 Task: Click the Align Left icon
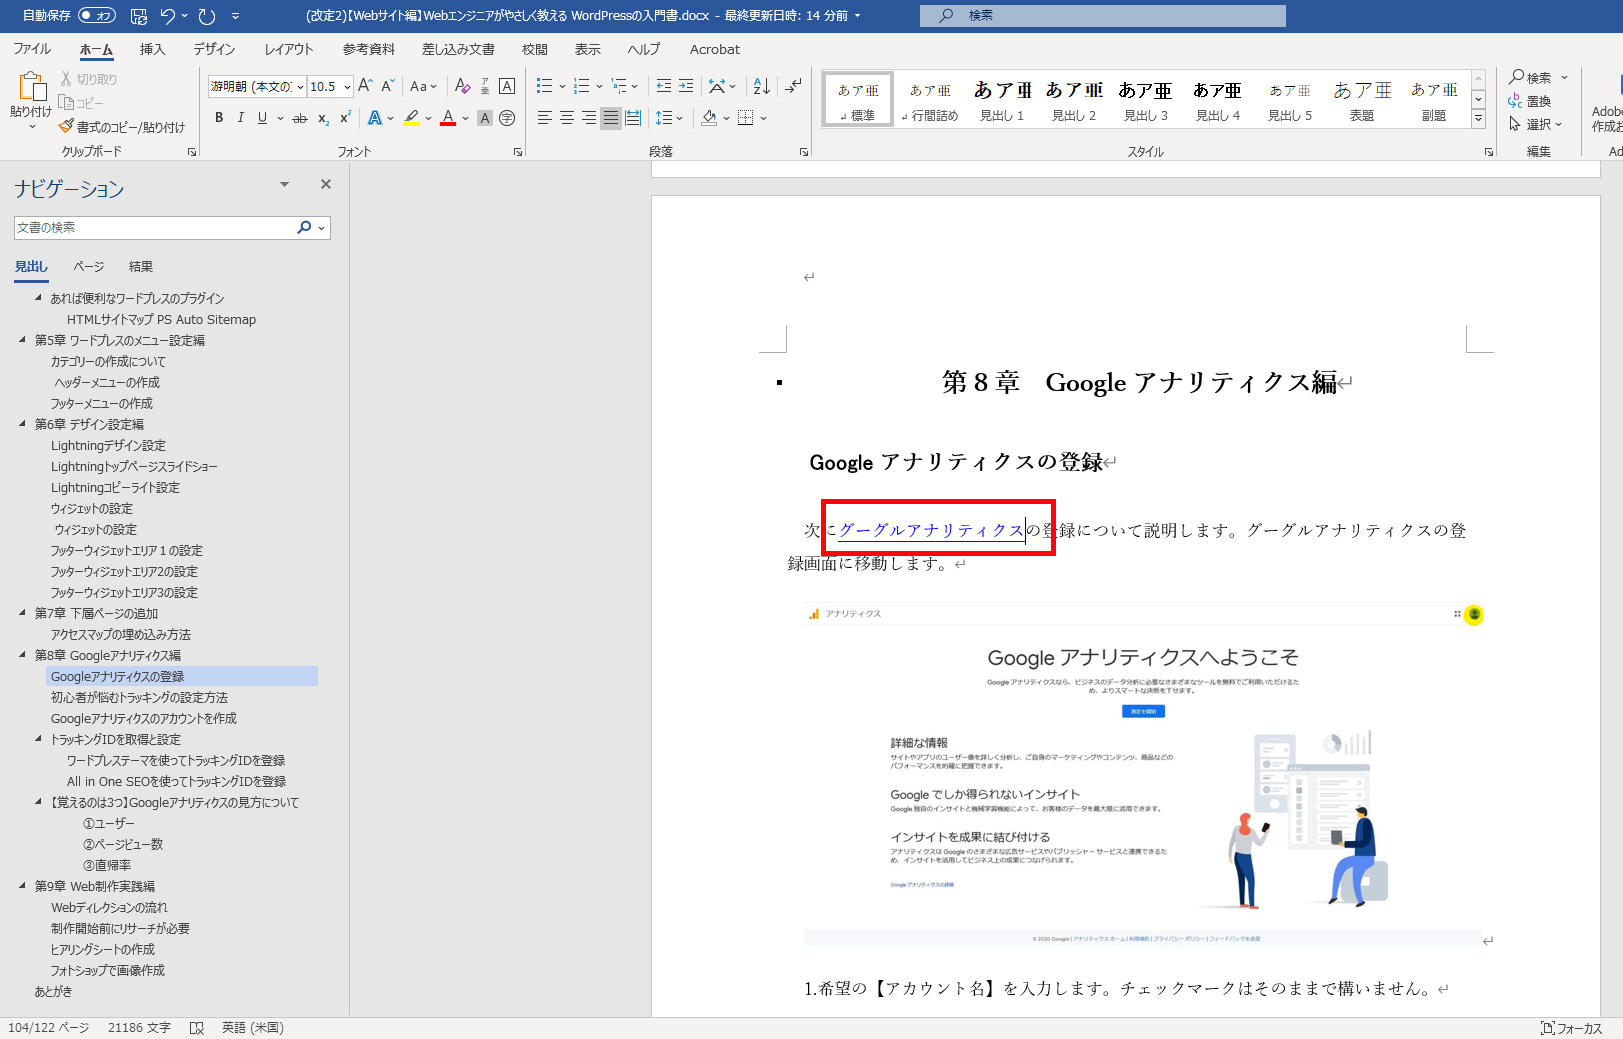point(545,118)
